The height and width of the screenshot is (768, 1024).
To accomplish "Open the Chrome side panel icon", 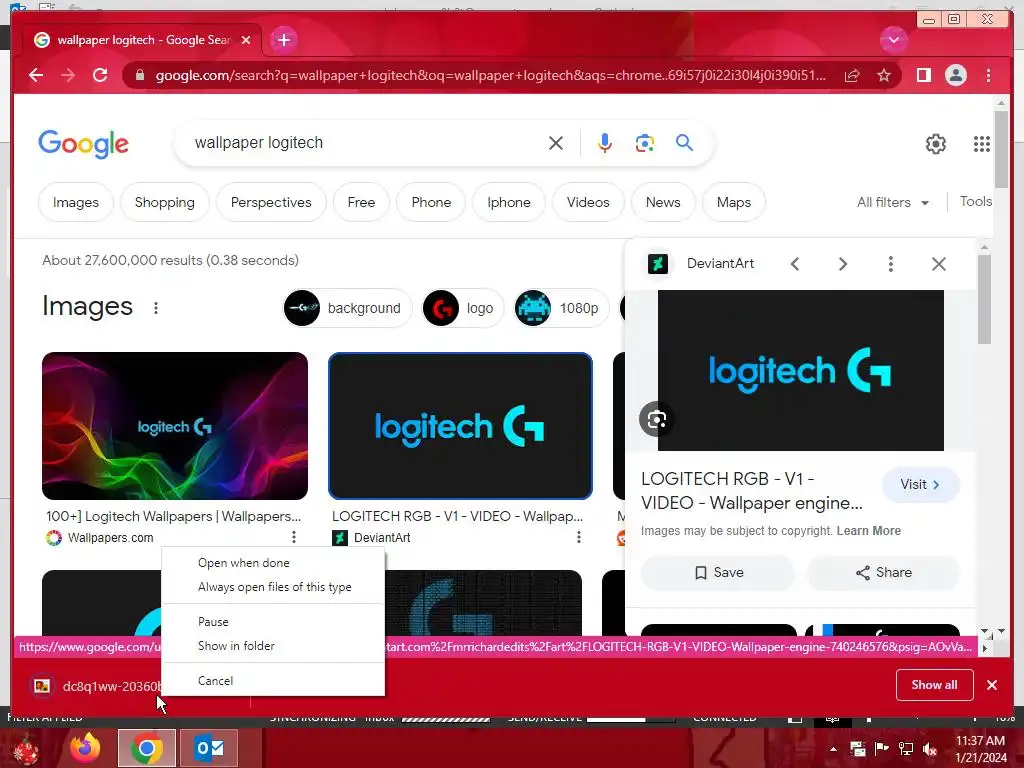I will (x=923, y=75).
